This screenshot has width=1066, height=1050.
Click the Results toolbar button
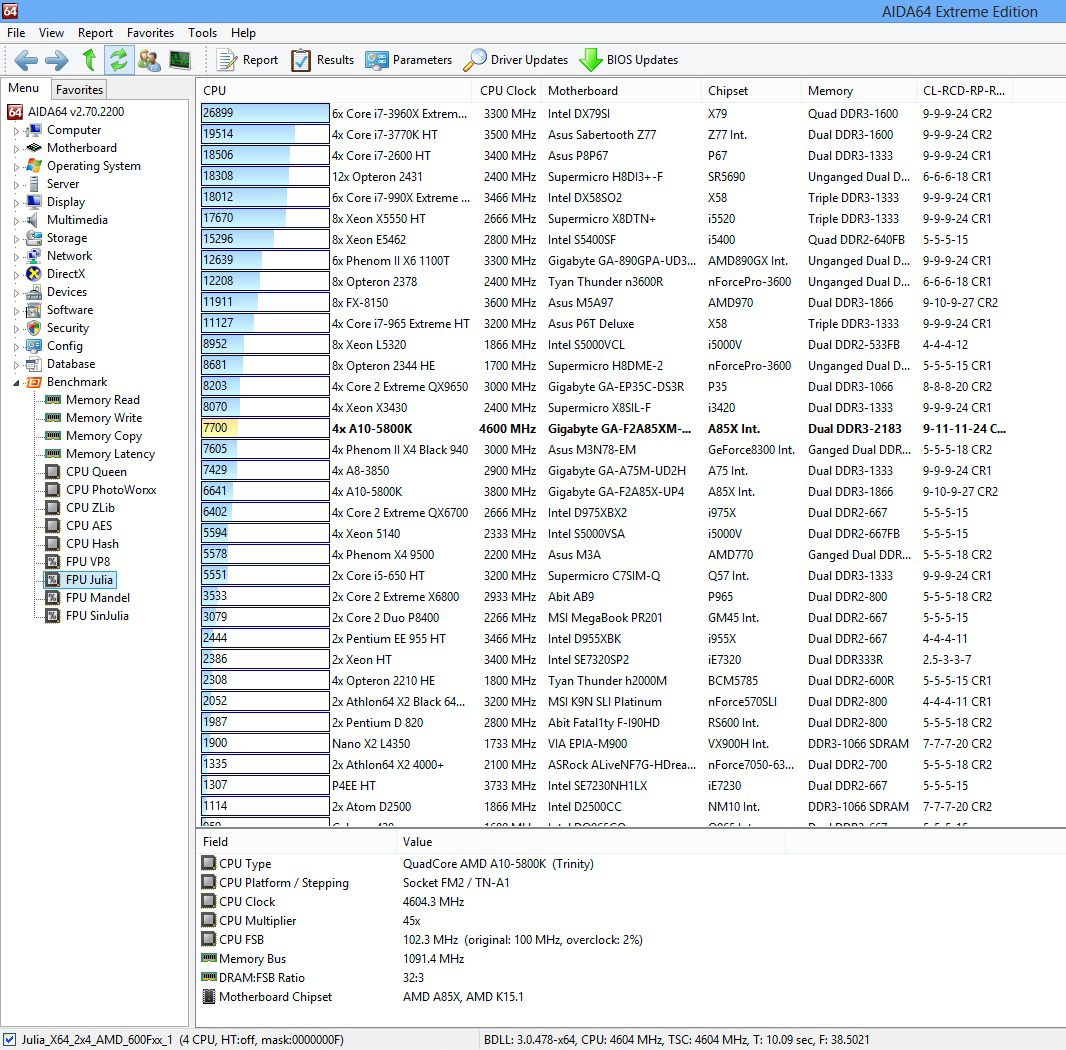tap(322, 60)
